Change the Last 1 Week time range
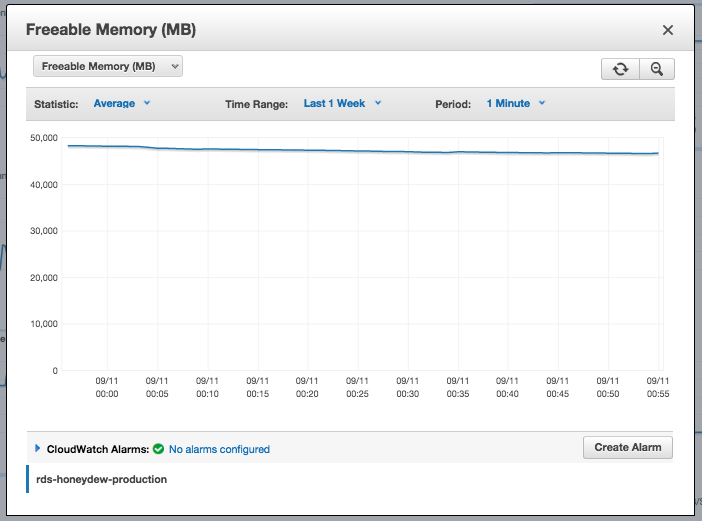Image resolution: width=702 pixels, height=521 pixels. [342, 103]
